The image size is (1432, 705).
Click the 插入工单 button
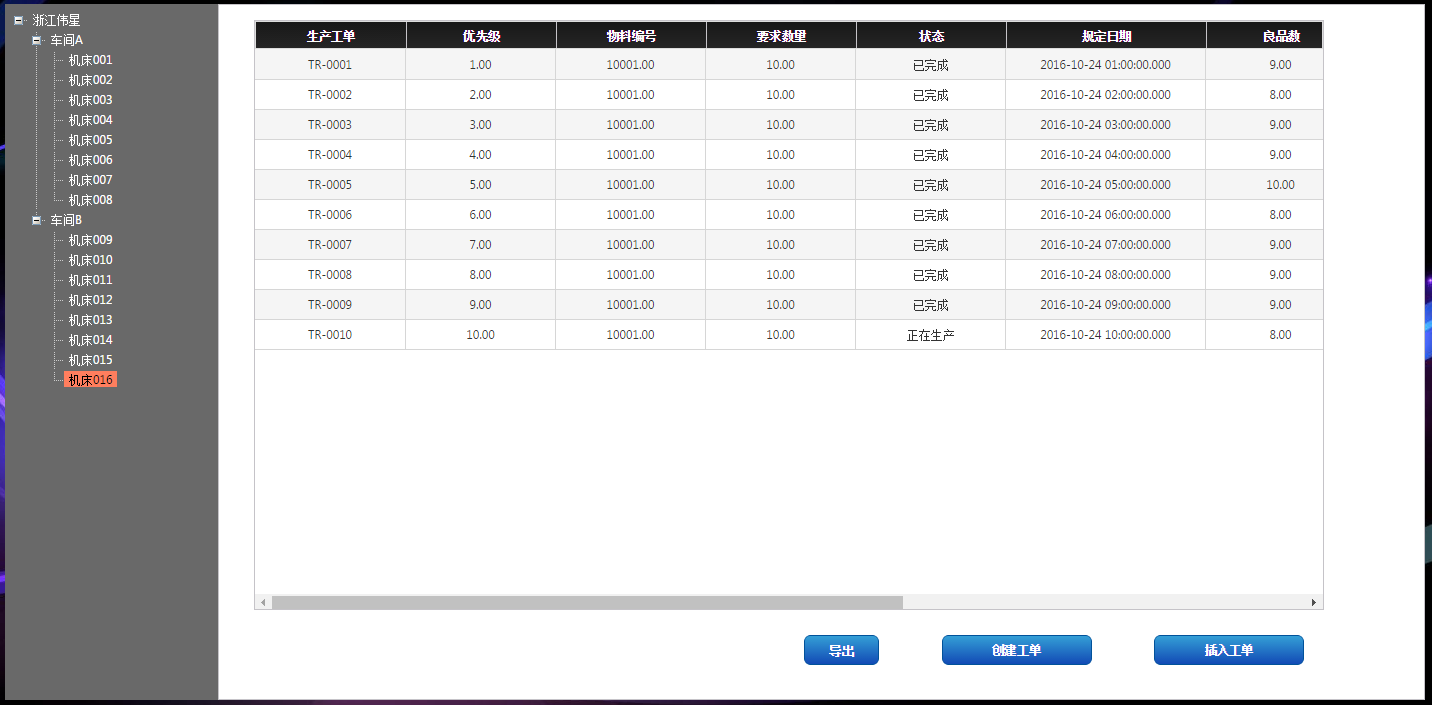(1229, 650)
